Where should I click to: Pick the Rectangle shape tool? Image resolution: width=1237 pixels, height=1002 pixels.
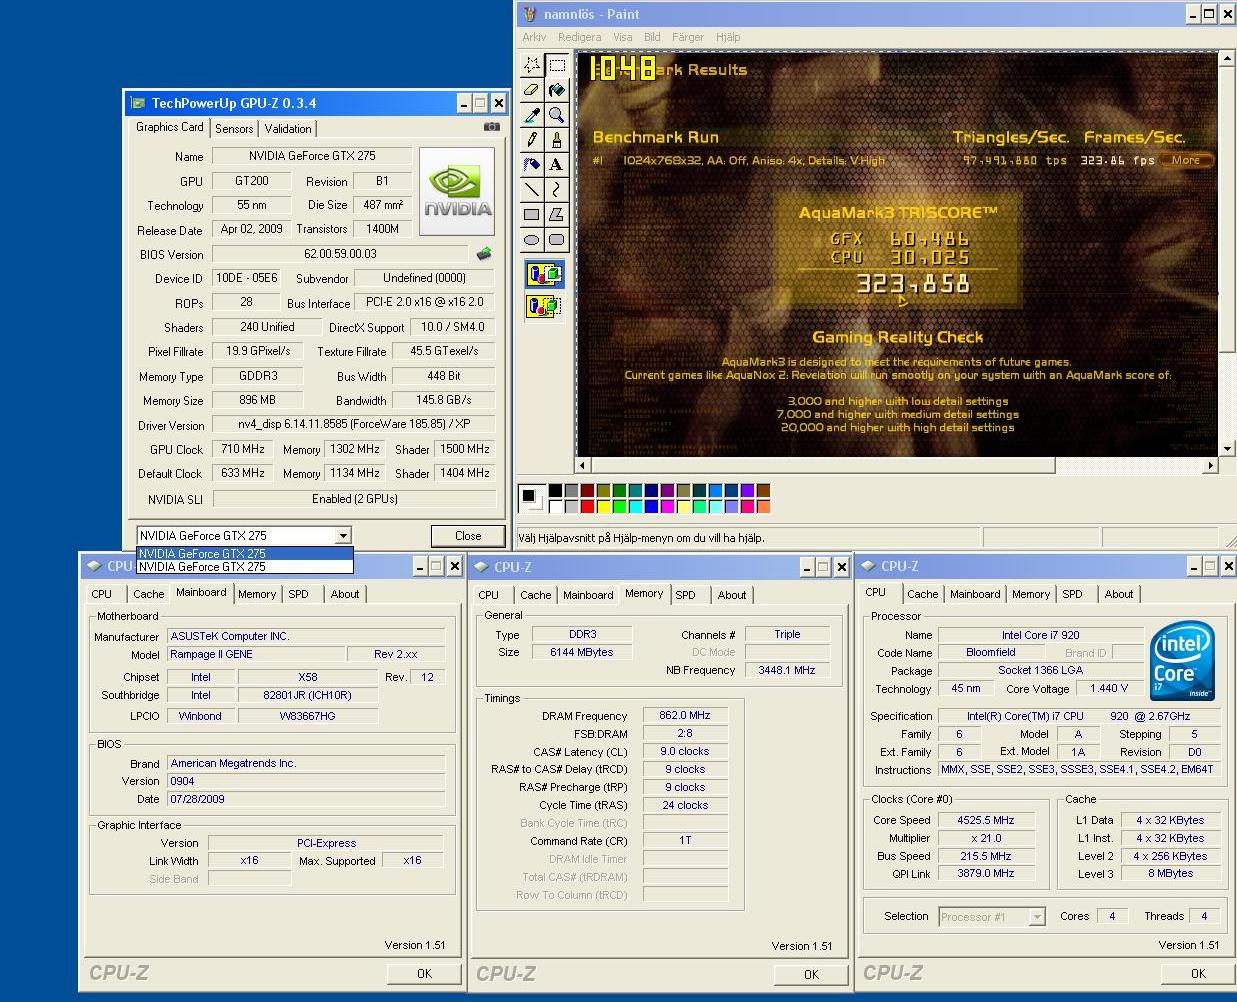pos(532,214)
